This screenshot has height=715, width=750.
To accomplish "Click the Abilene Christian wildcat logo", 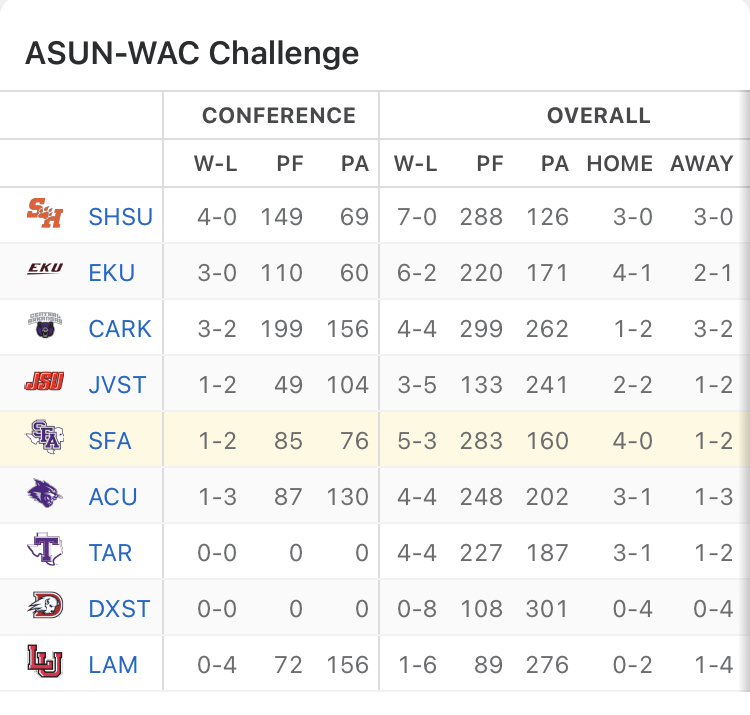I will click(x=44, y=495).
